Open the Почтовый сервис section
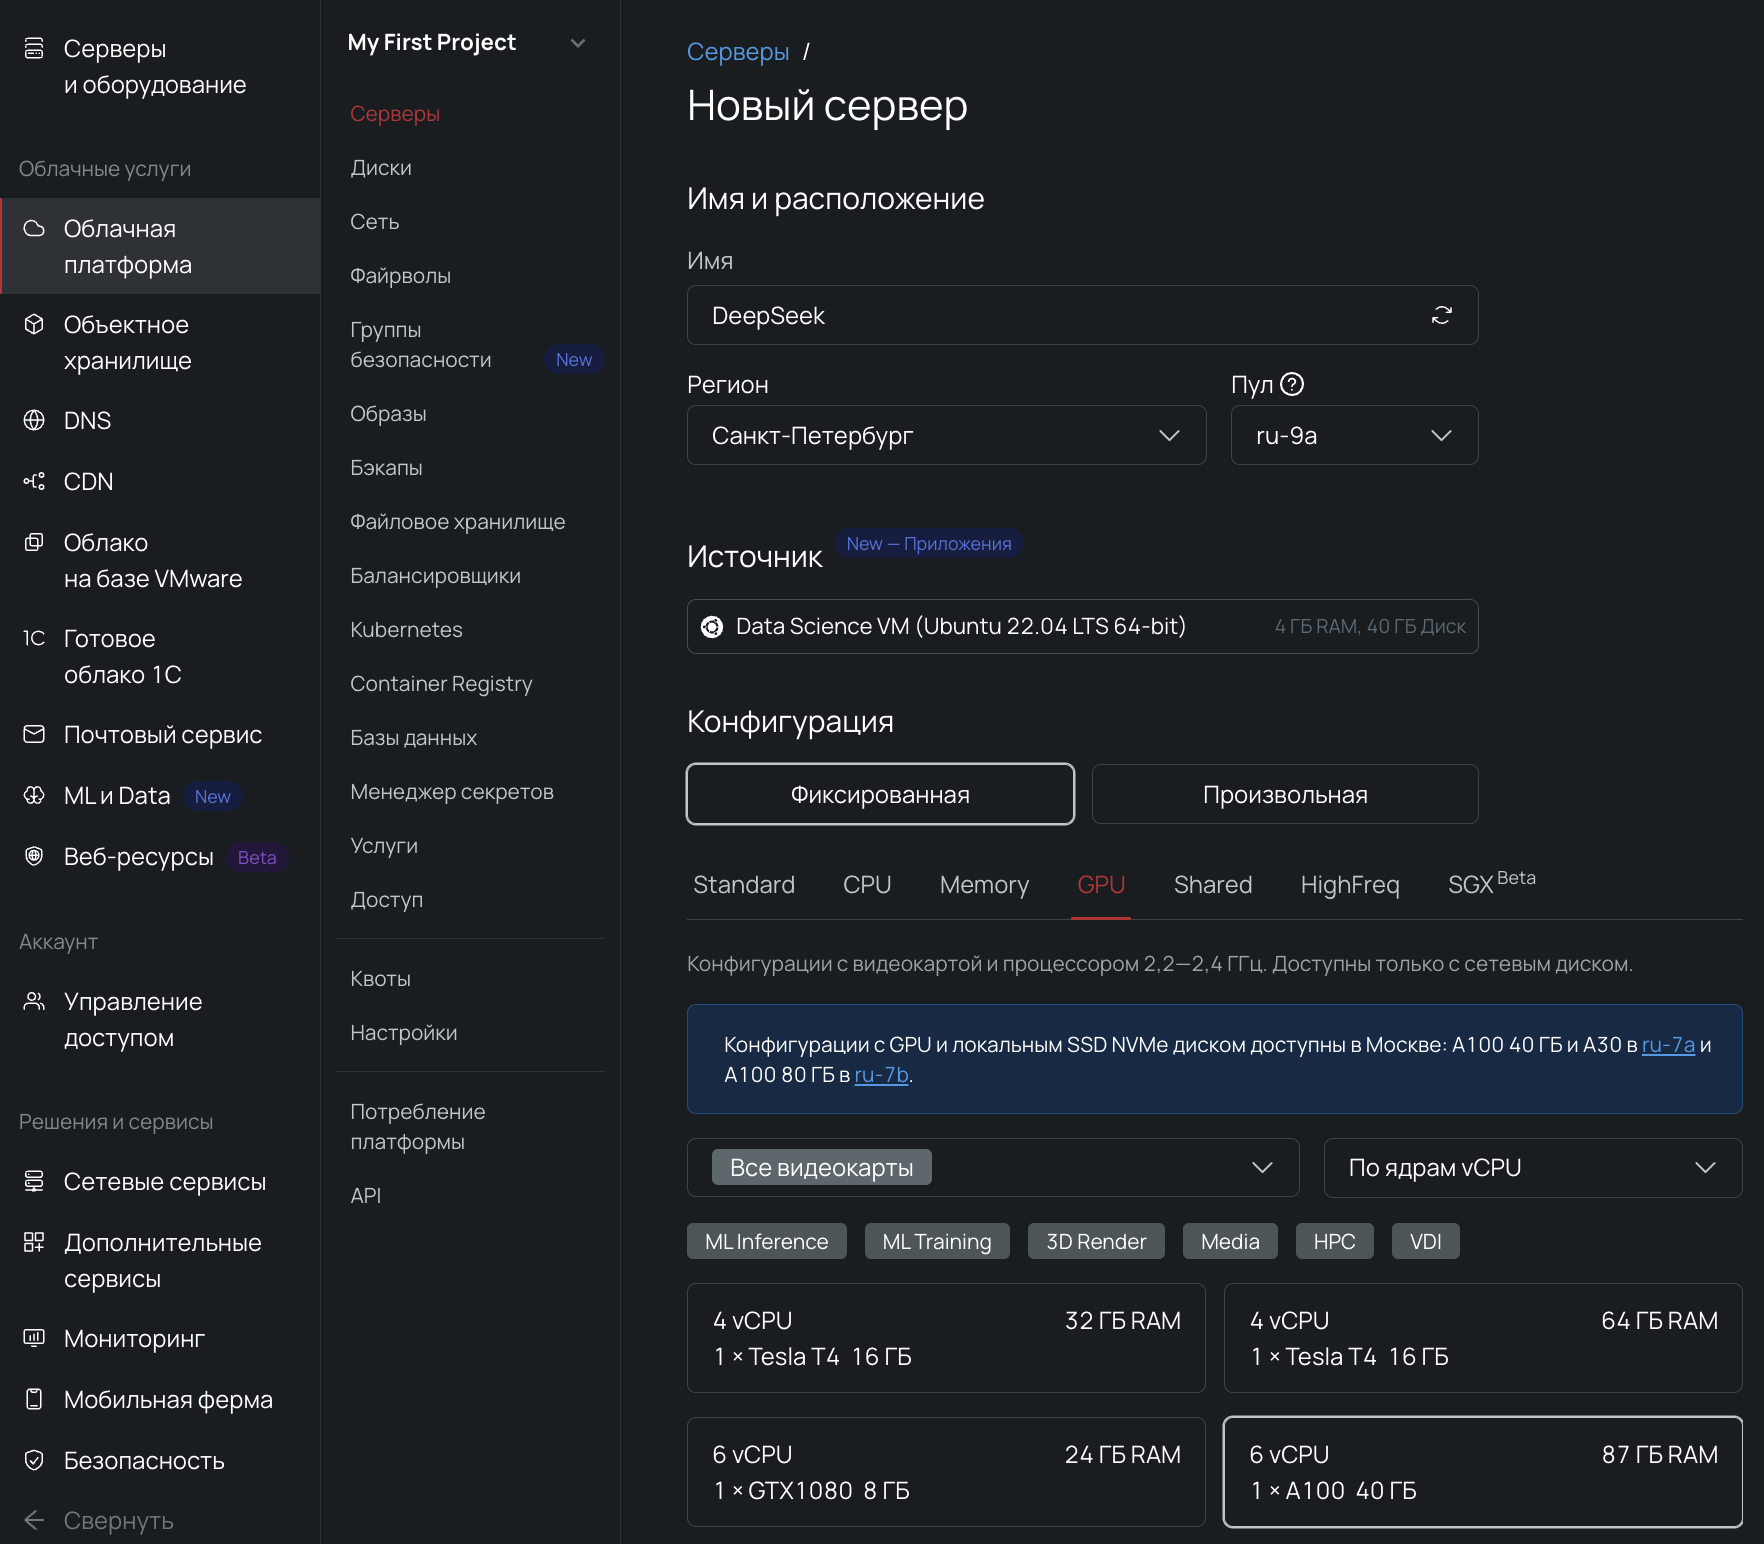Viewport: 1764px width, 1544px height. pyautogui.click(x=163, y=733)
